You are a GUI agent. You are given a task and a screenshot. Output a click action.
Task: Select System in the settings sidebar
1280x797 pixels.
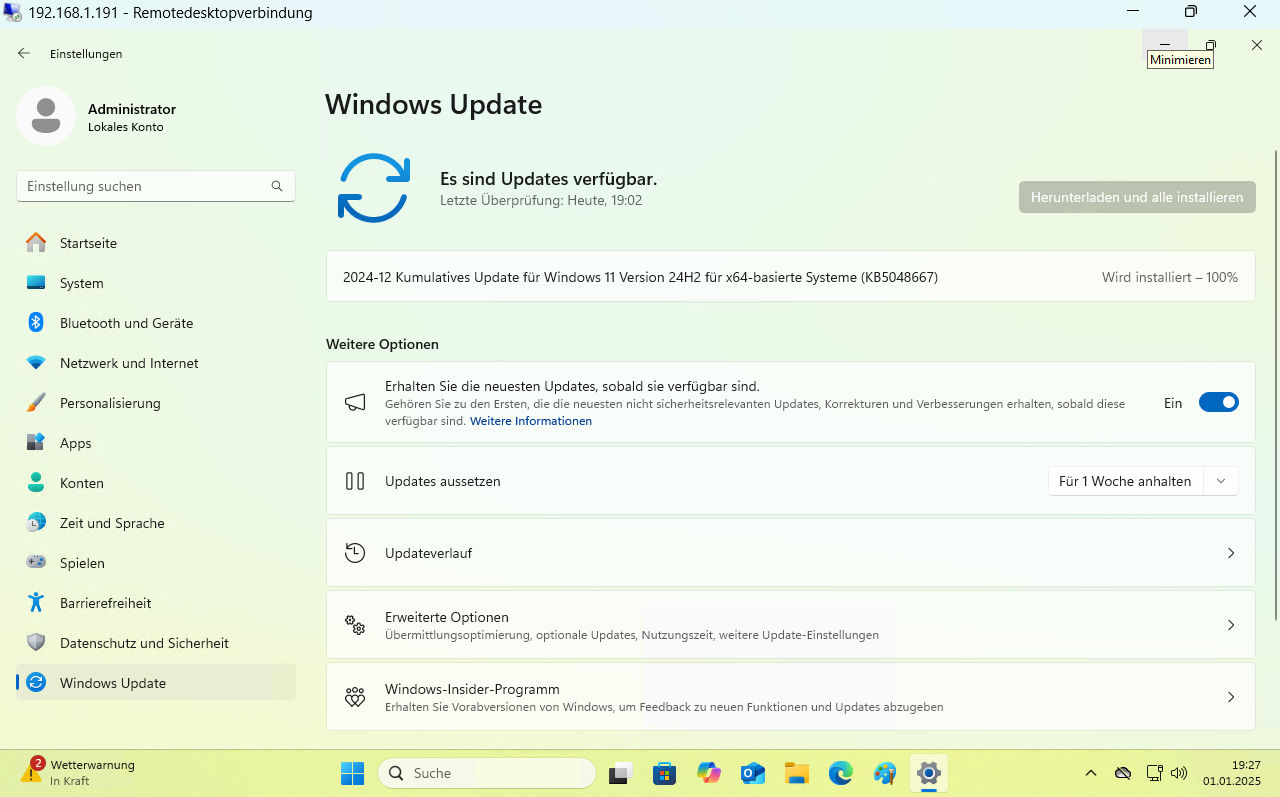click(81, 283)
